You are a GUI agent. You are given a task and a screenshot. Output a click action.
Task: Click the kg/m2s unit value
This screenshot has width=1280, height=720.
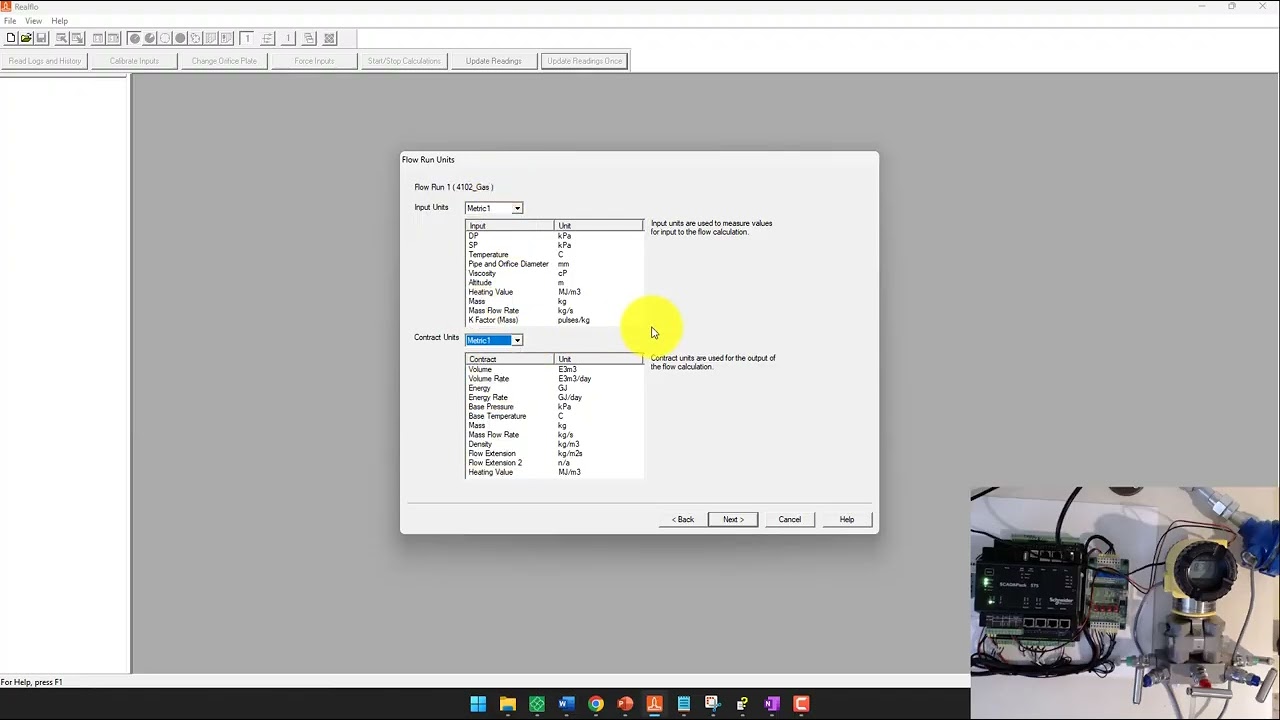[x=570, y=454]
